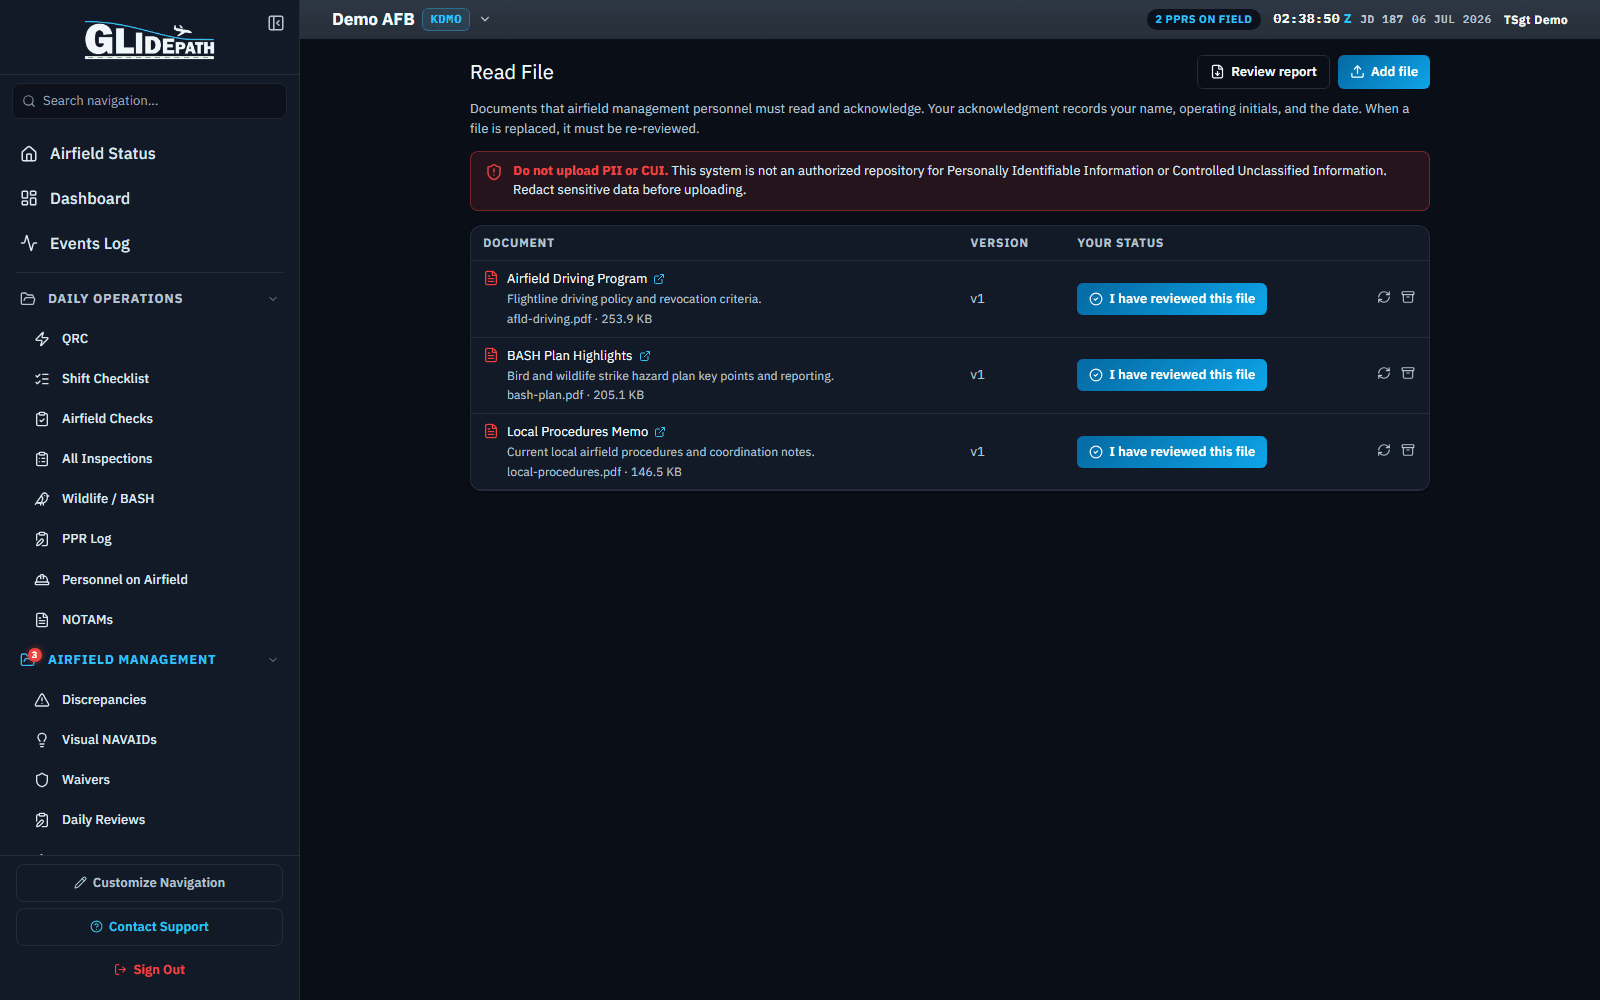The height and width of the screenshot is (1000, 1600).
Task: Click the PDF icon of Airfield Driving Program
Action: [491, 278]
